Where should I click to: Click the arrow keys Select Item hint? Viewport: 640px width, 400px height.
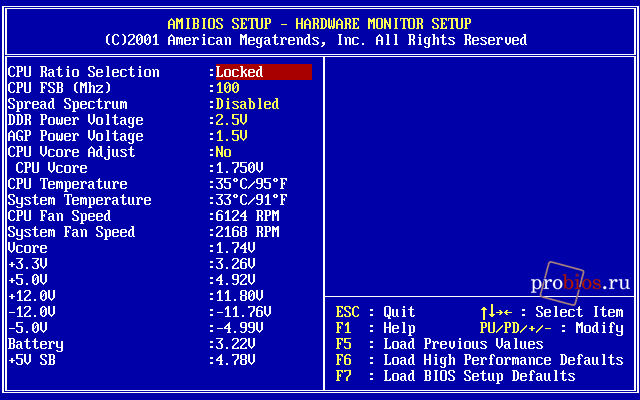point(552,312)
